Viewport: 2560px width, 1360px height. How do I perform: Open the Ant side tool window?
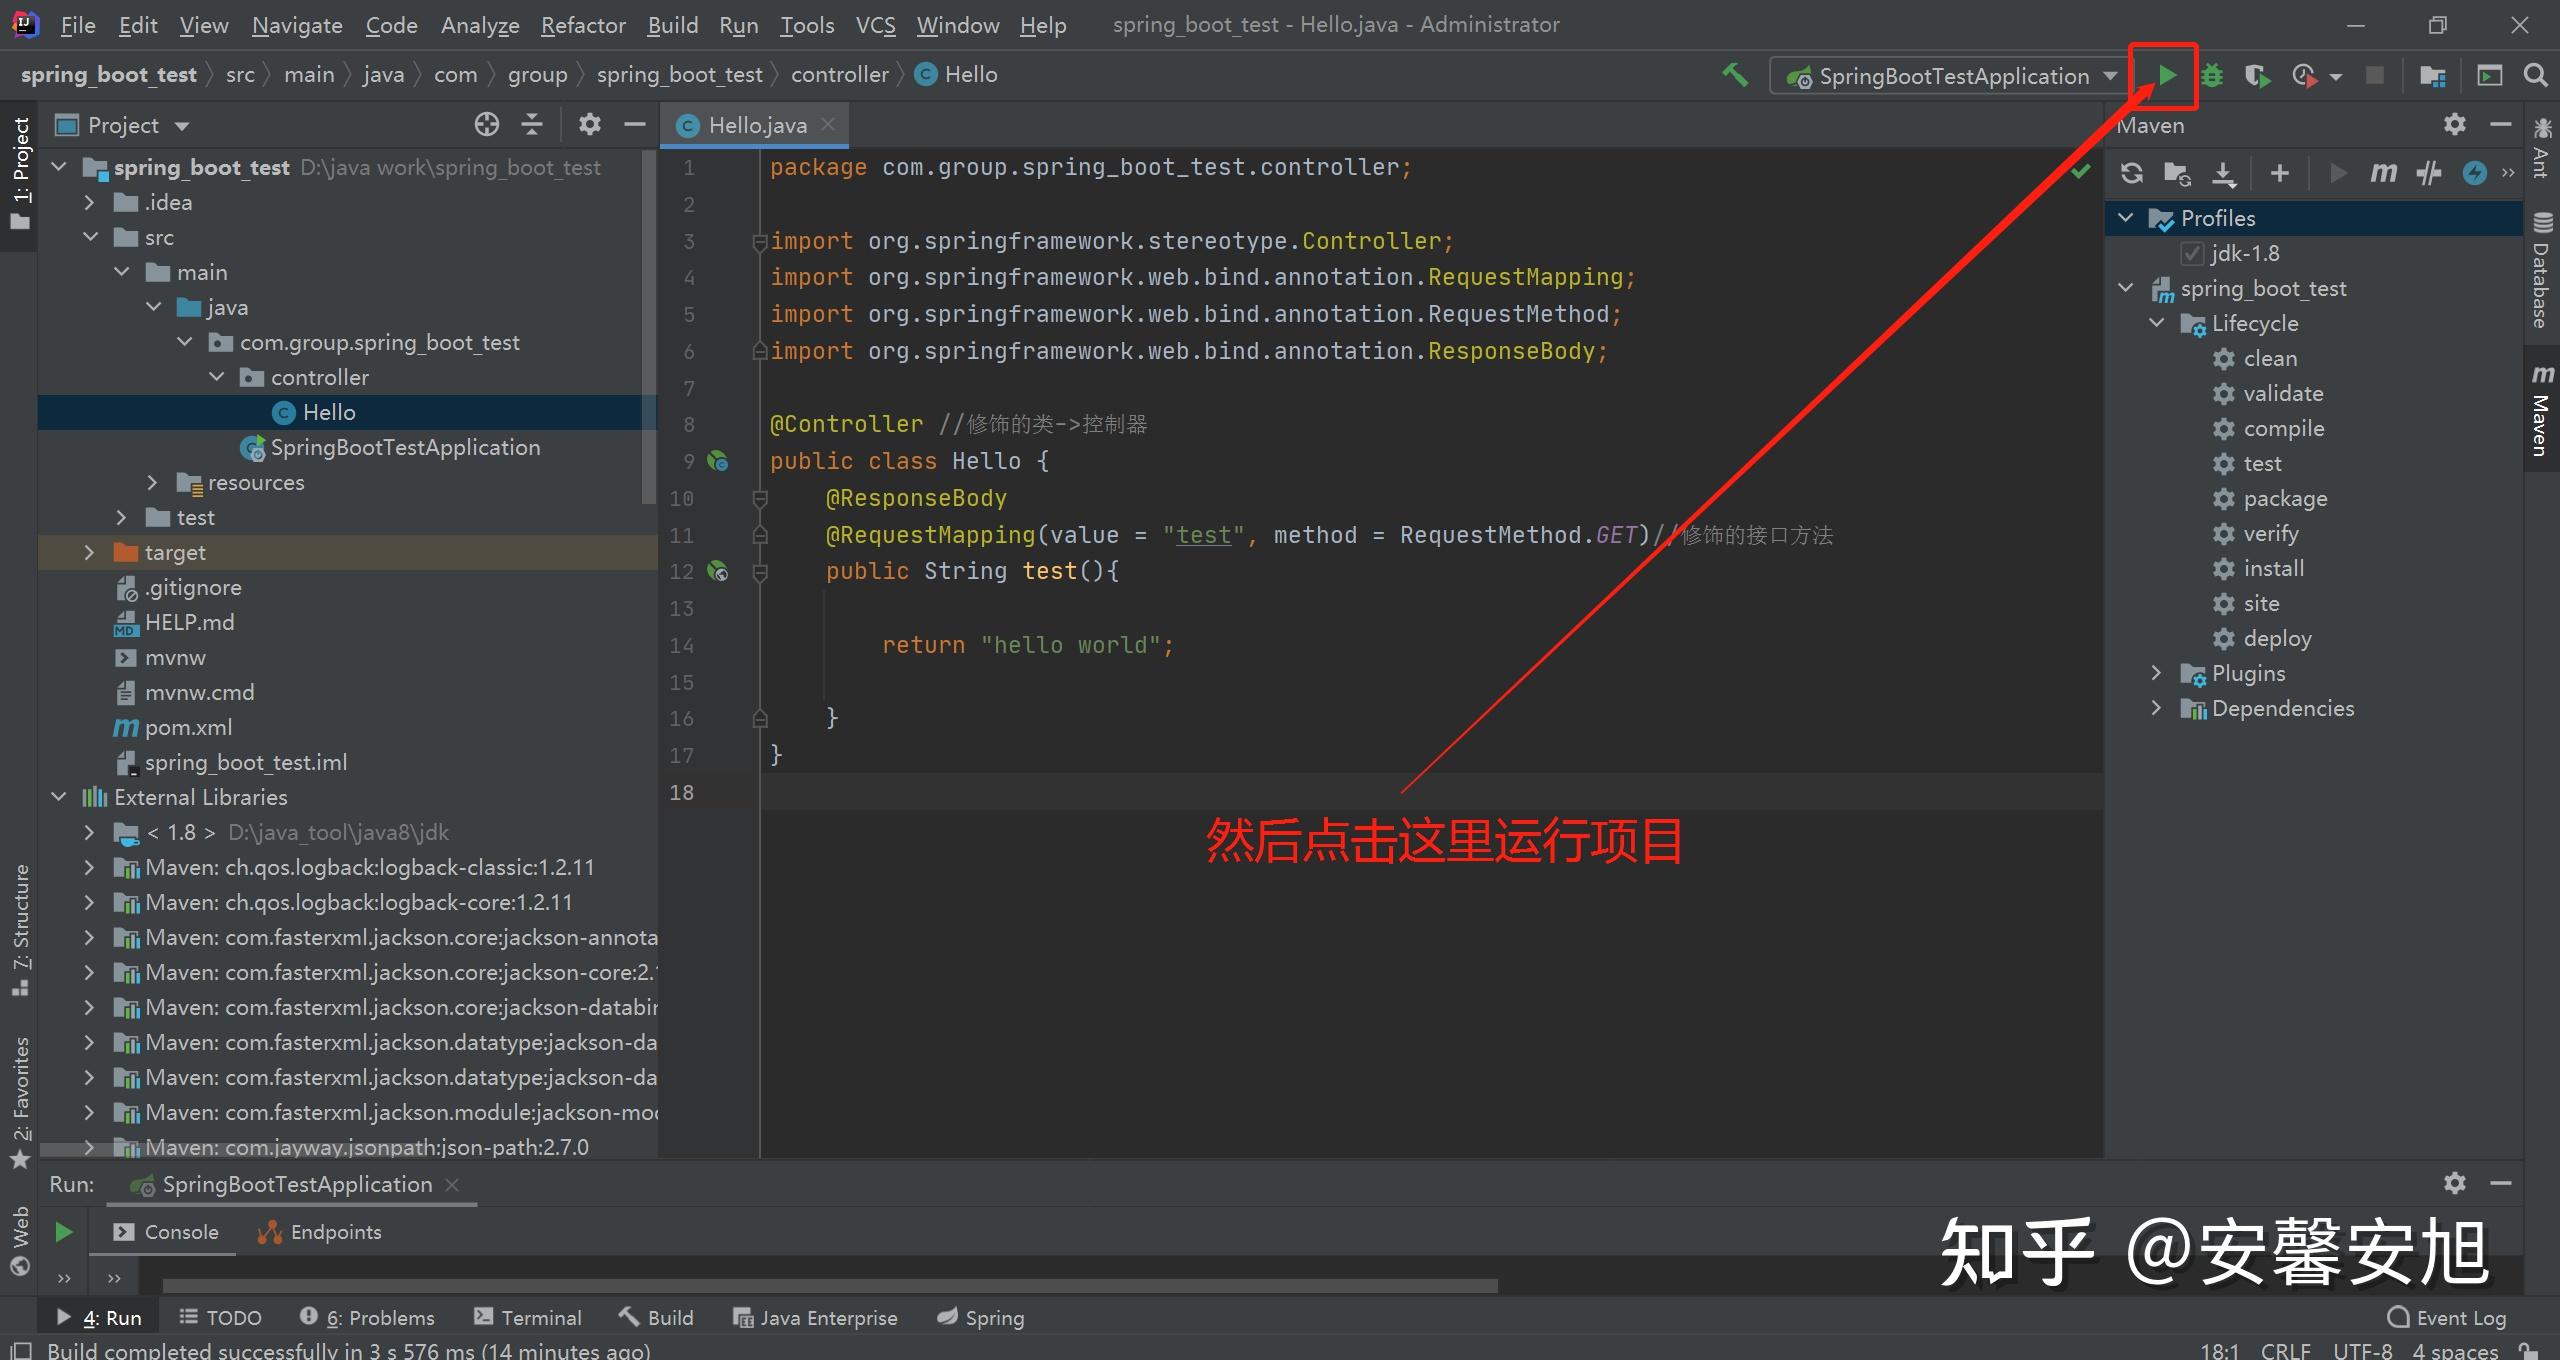point(2542,148)
